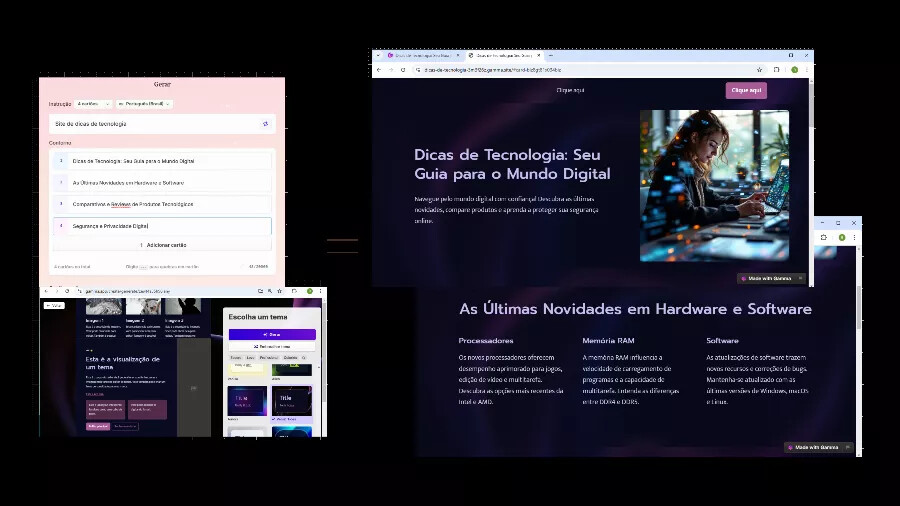900x506 pixels.
Task: Click outlined secondary button in theme preview
Action: click(125, 426)
